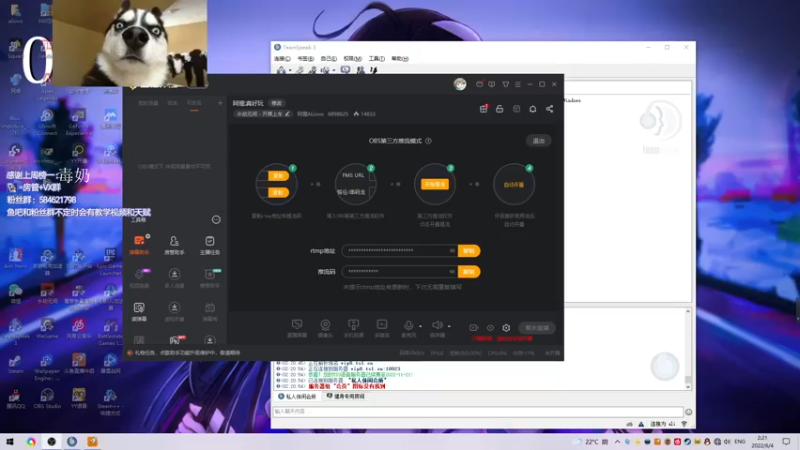Click the help icon beside OBS第三方推流模式

[428, 141]
